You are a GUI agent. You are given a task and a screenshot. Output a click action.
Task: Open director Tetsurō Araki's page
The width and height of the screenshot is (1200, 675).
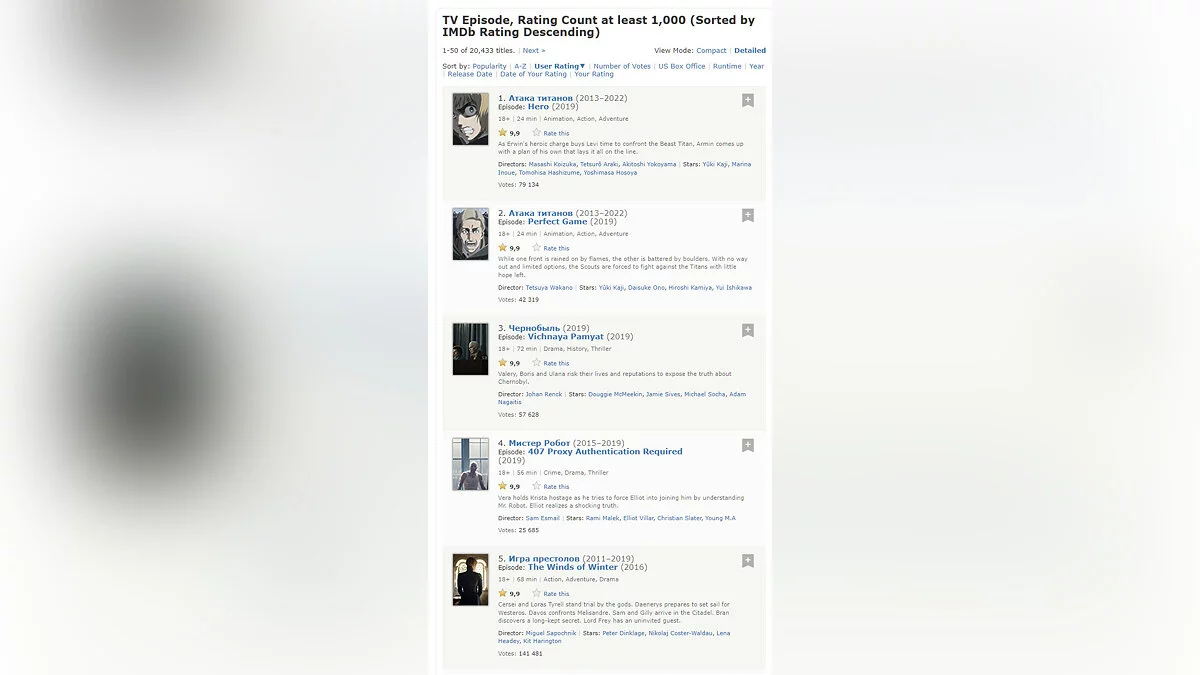599,164
